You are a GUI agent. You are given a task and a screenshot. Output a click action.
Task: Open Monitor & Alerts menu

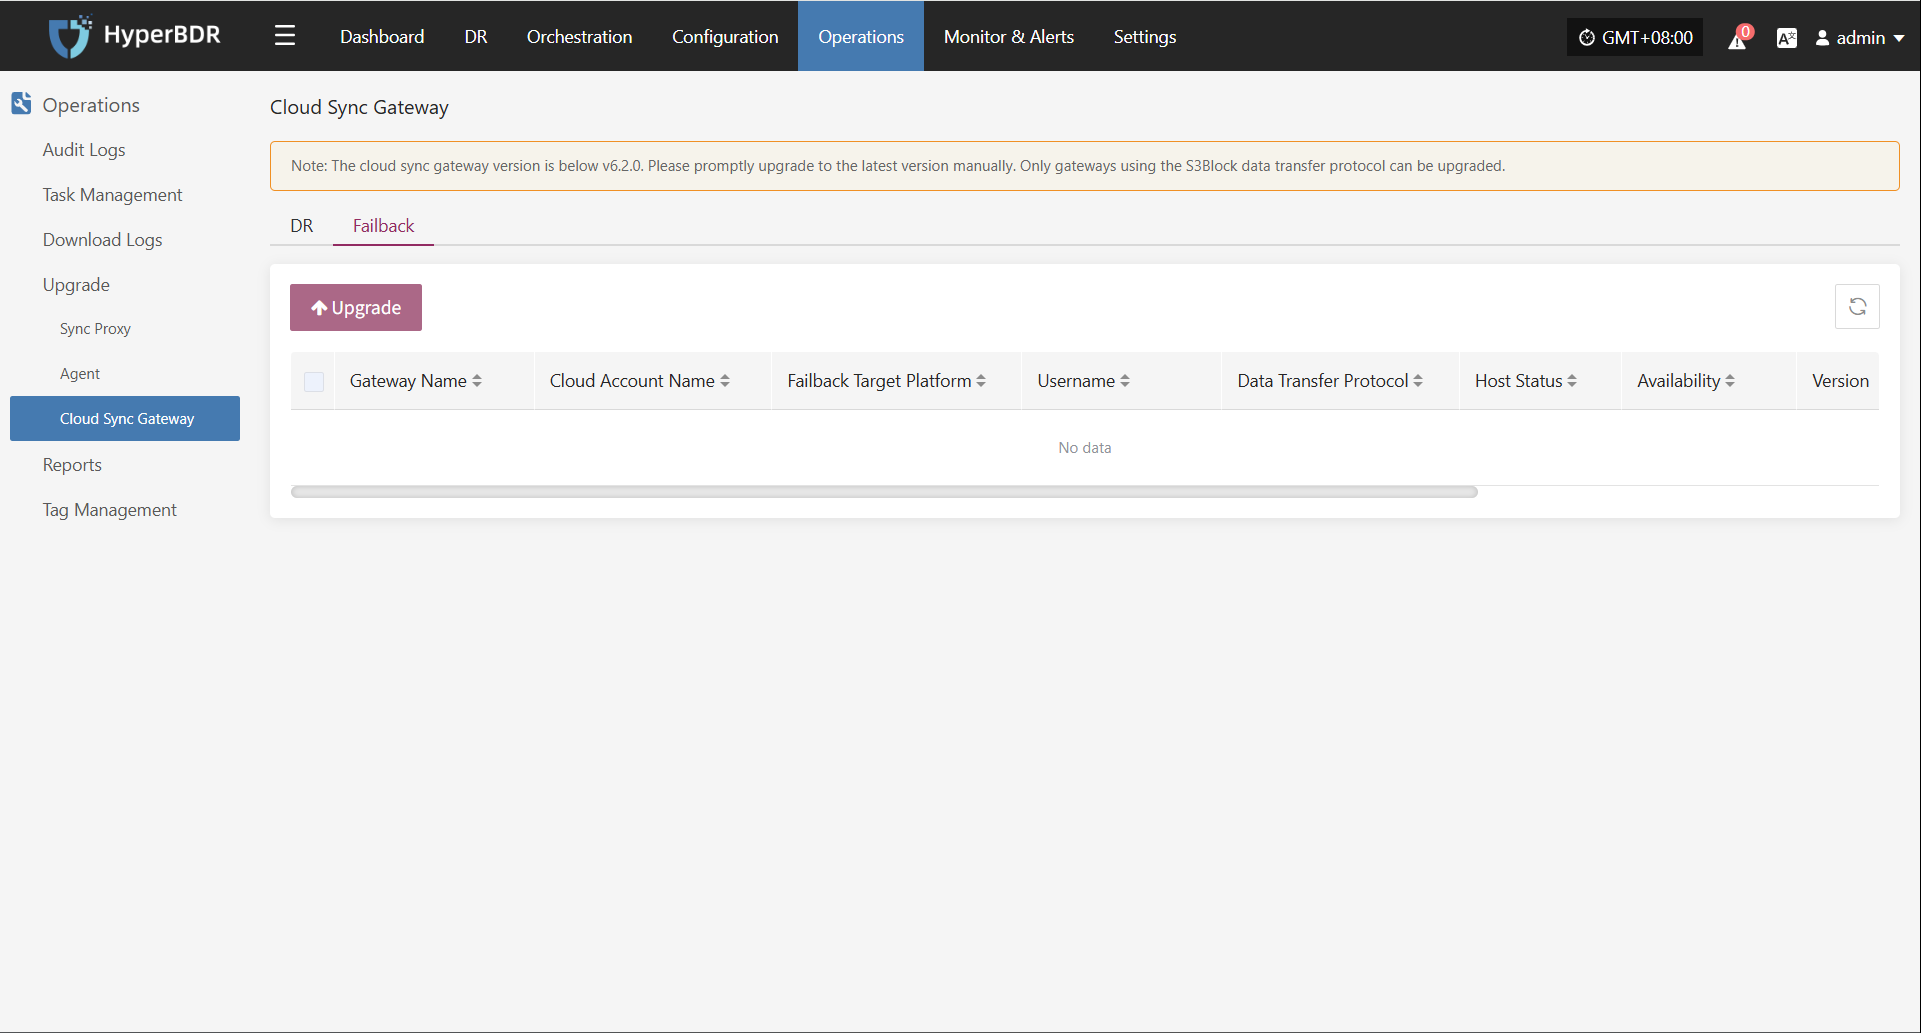(x=1009, y=36)
